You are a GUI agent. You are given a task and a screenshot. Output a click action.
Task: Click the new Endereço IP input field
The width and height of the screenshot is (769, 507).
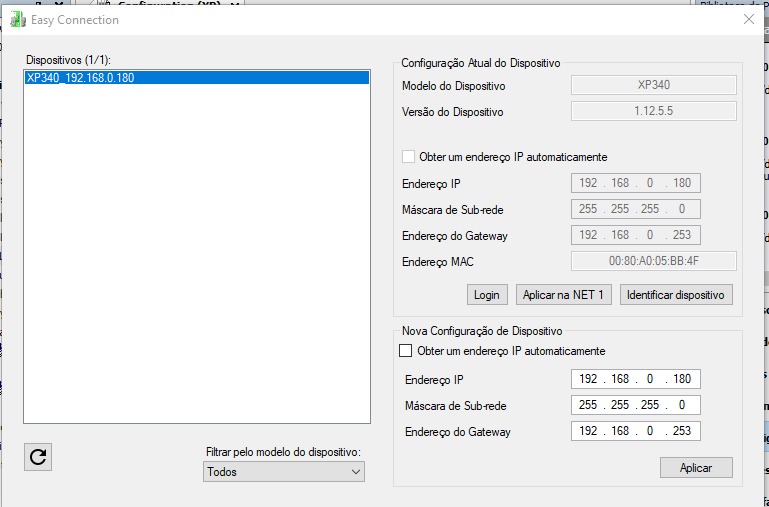(x=636, y=379)
